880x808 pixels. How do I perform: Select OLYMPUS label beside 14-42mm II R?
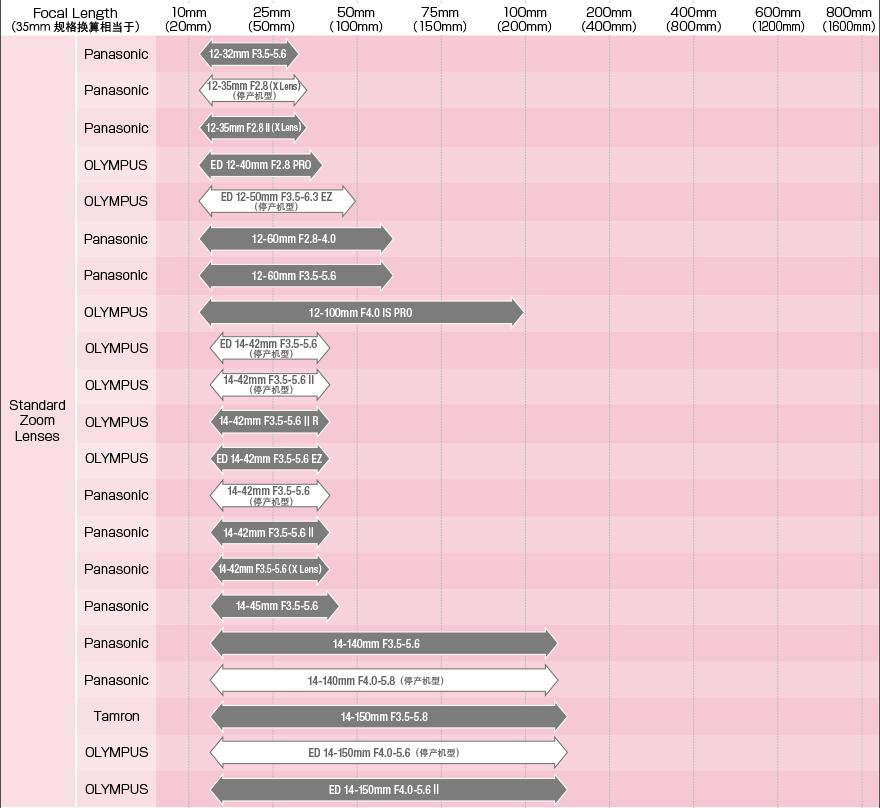[117, 423]
